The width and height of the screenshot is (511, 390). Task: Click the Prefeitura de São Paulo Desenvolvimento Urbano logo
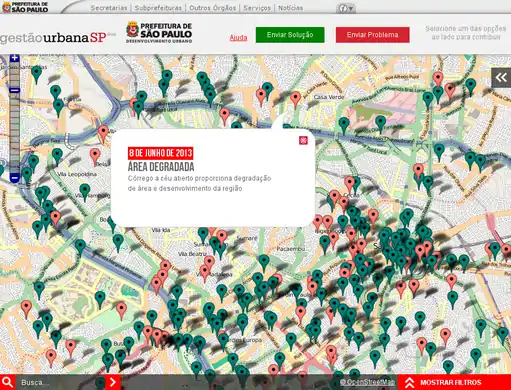159,32
